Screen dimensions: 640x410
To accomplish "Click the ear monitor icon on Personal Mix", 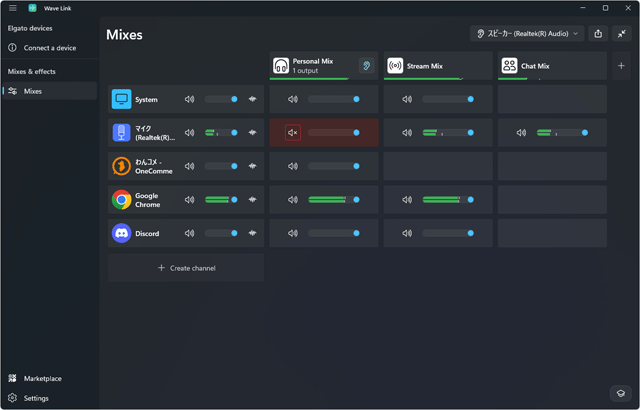I will click(366, 66).
